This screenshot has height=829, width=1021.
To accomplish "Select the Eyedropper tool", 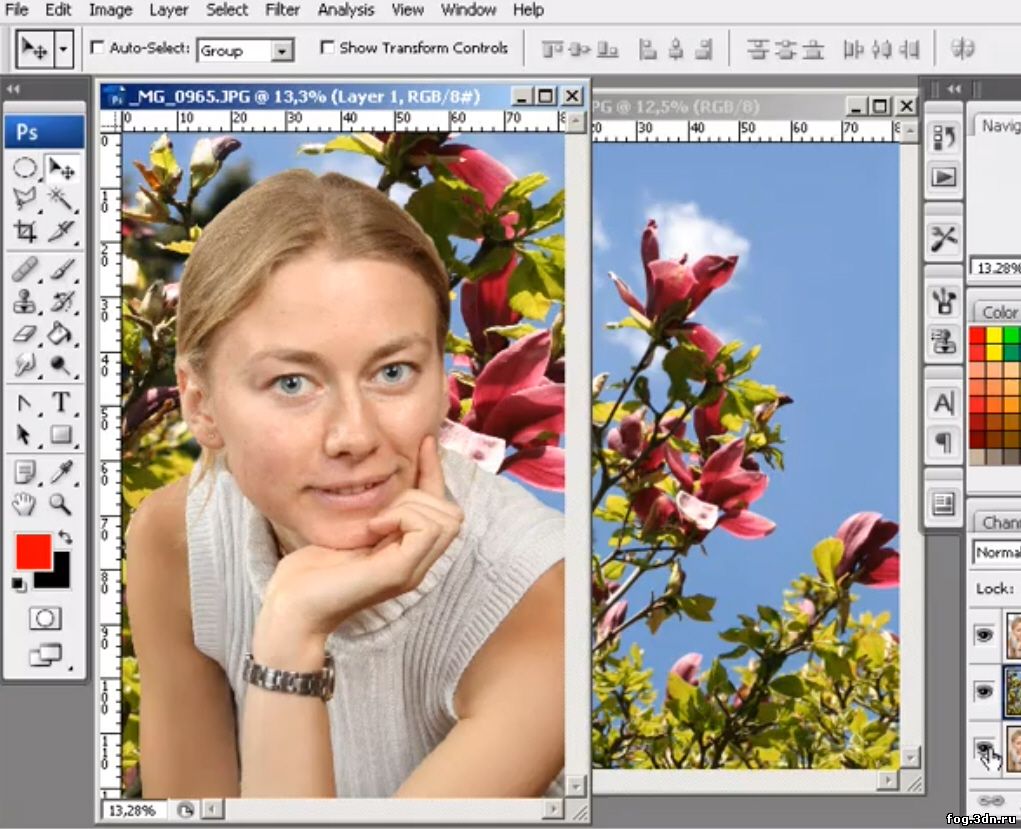I will click(x=61, y=472).
